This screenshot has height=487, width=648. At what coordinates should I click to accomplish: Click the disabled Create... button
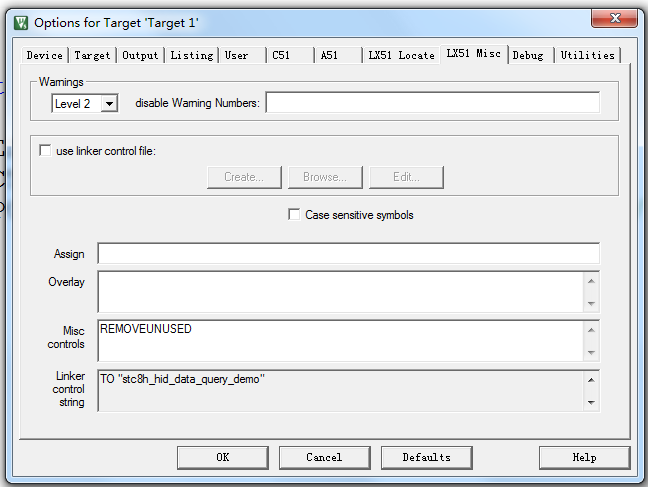(244, 177)
